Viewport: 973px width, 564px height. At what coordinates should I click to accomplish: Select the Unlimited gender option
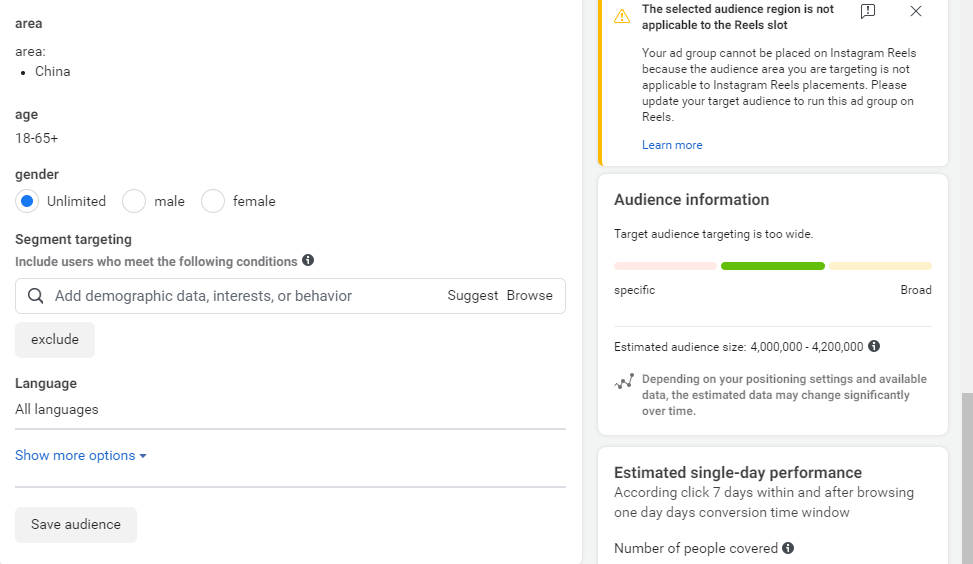(x=28, y=201)
